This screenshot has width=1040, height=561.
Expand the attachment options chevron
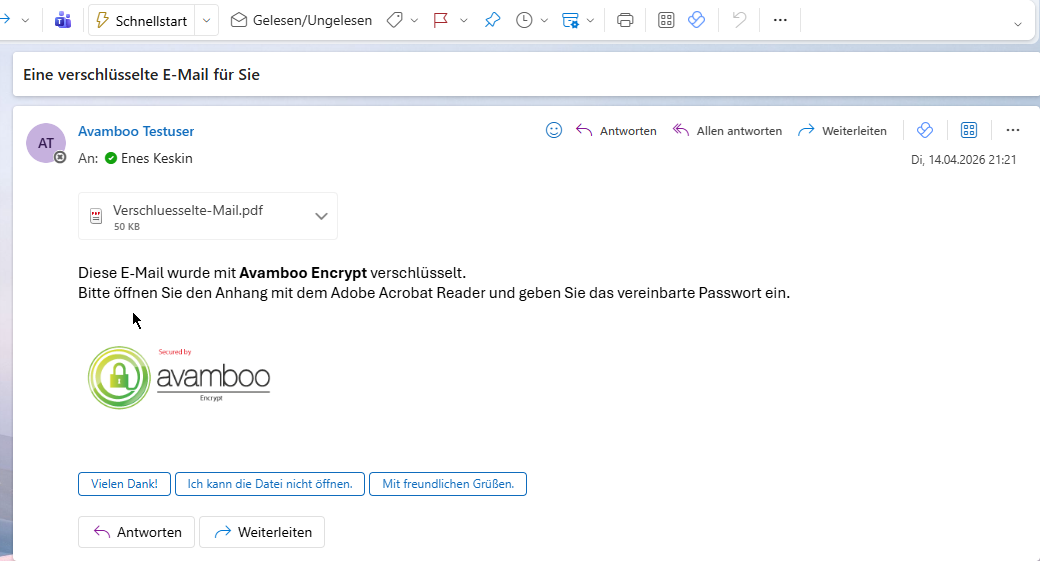pyautogui.click(x=322, y=216)
